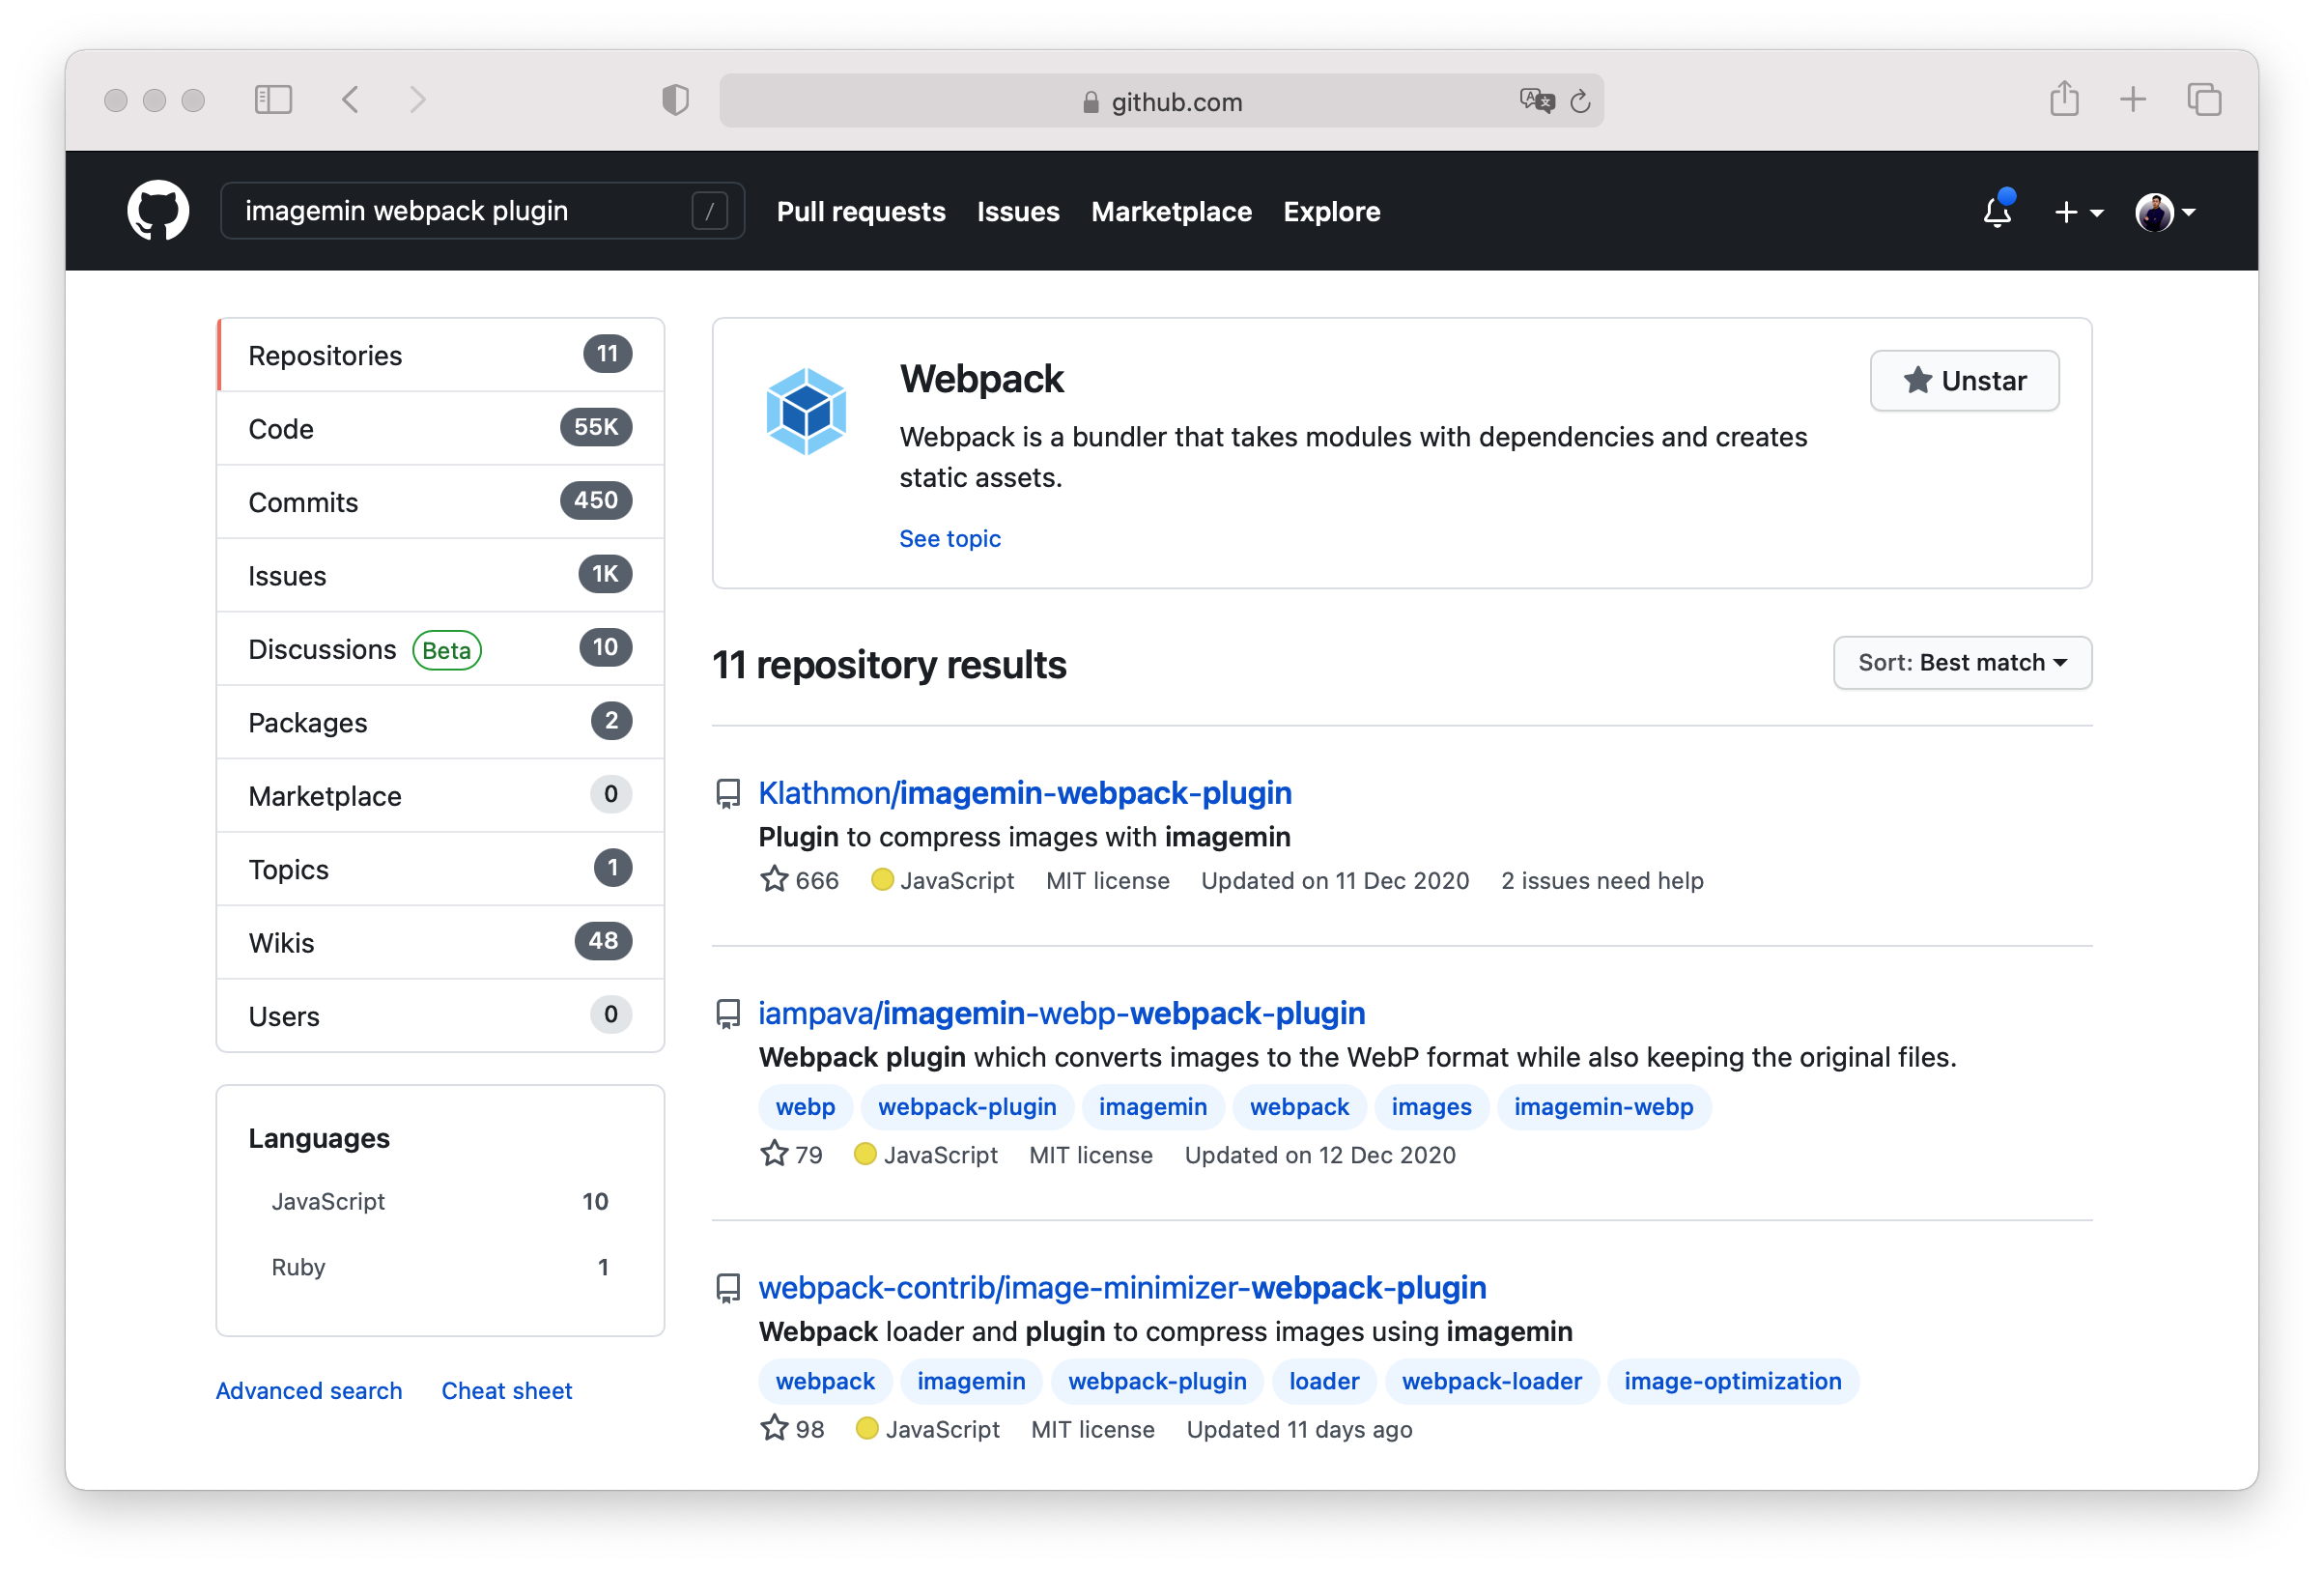Viewport: 2324px width, 1571px height.
Task: Go back with Safari back arrow
Action: click(x=350, y=100)
